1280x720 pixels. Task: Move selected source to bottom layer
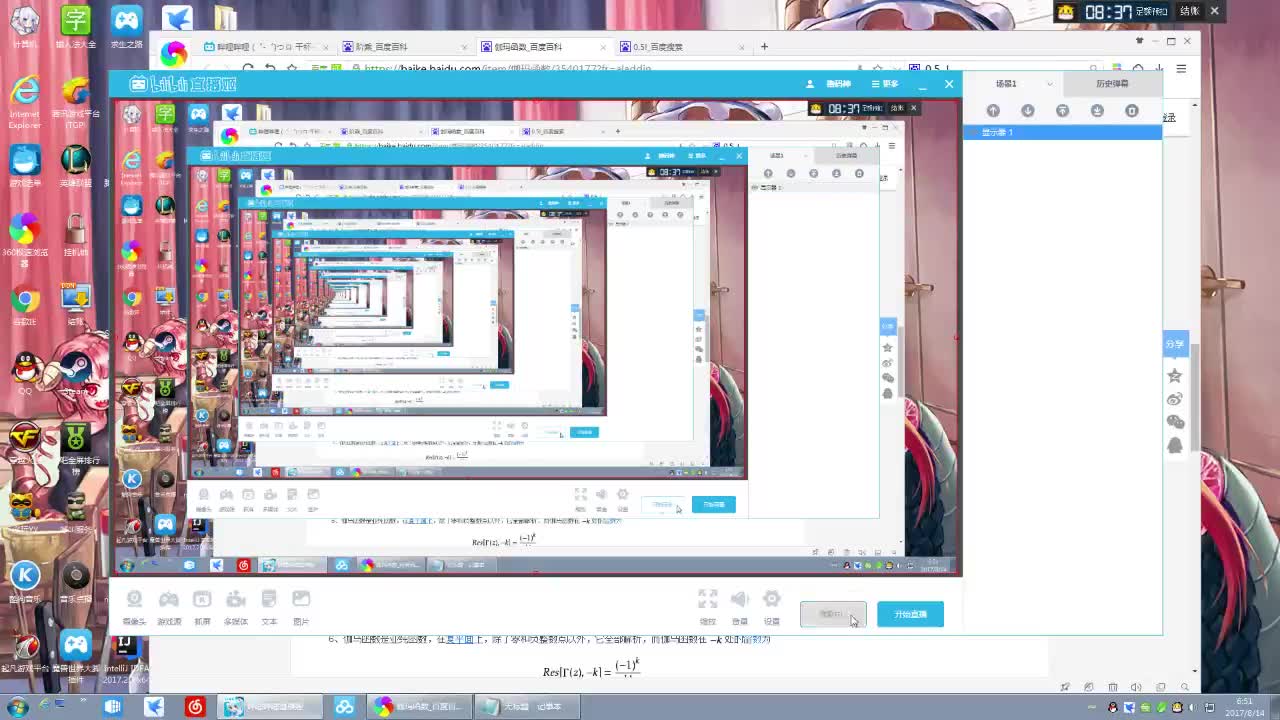[1097, 111]
